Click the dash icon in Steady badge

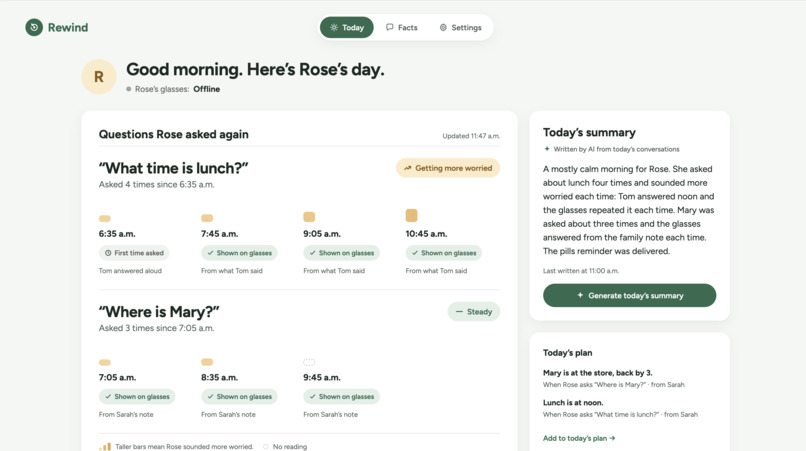click(459, 312)
